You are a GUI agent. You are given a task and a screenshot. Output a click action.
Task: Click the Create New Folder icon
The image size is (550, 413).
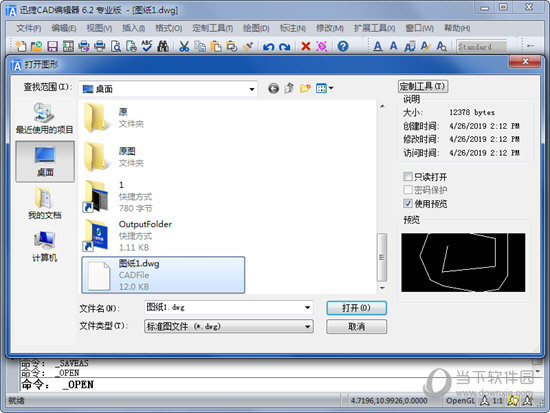tap(305, 88)
